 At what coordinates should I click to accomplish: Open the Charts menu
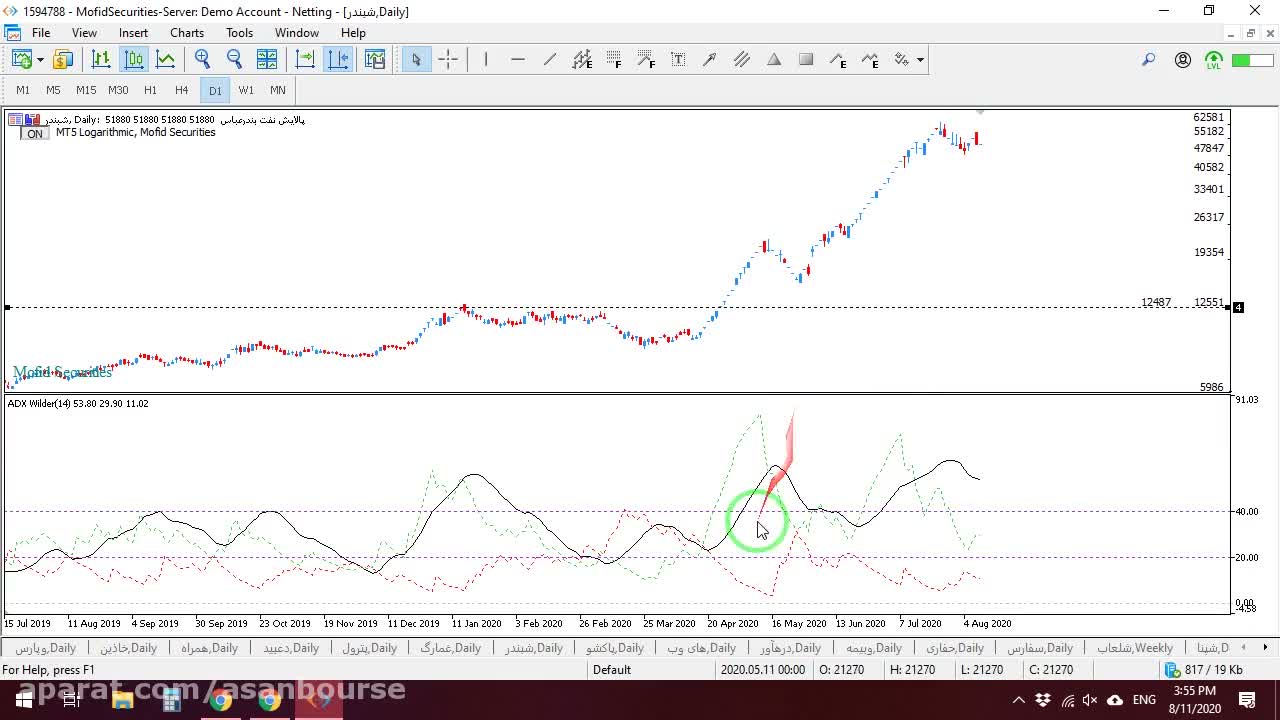[187, 33]
